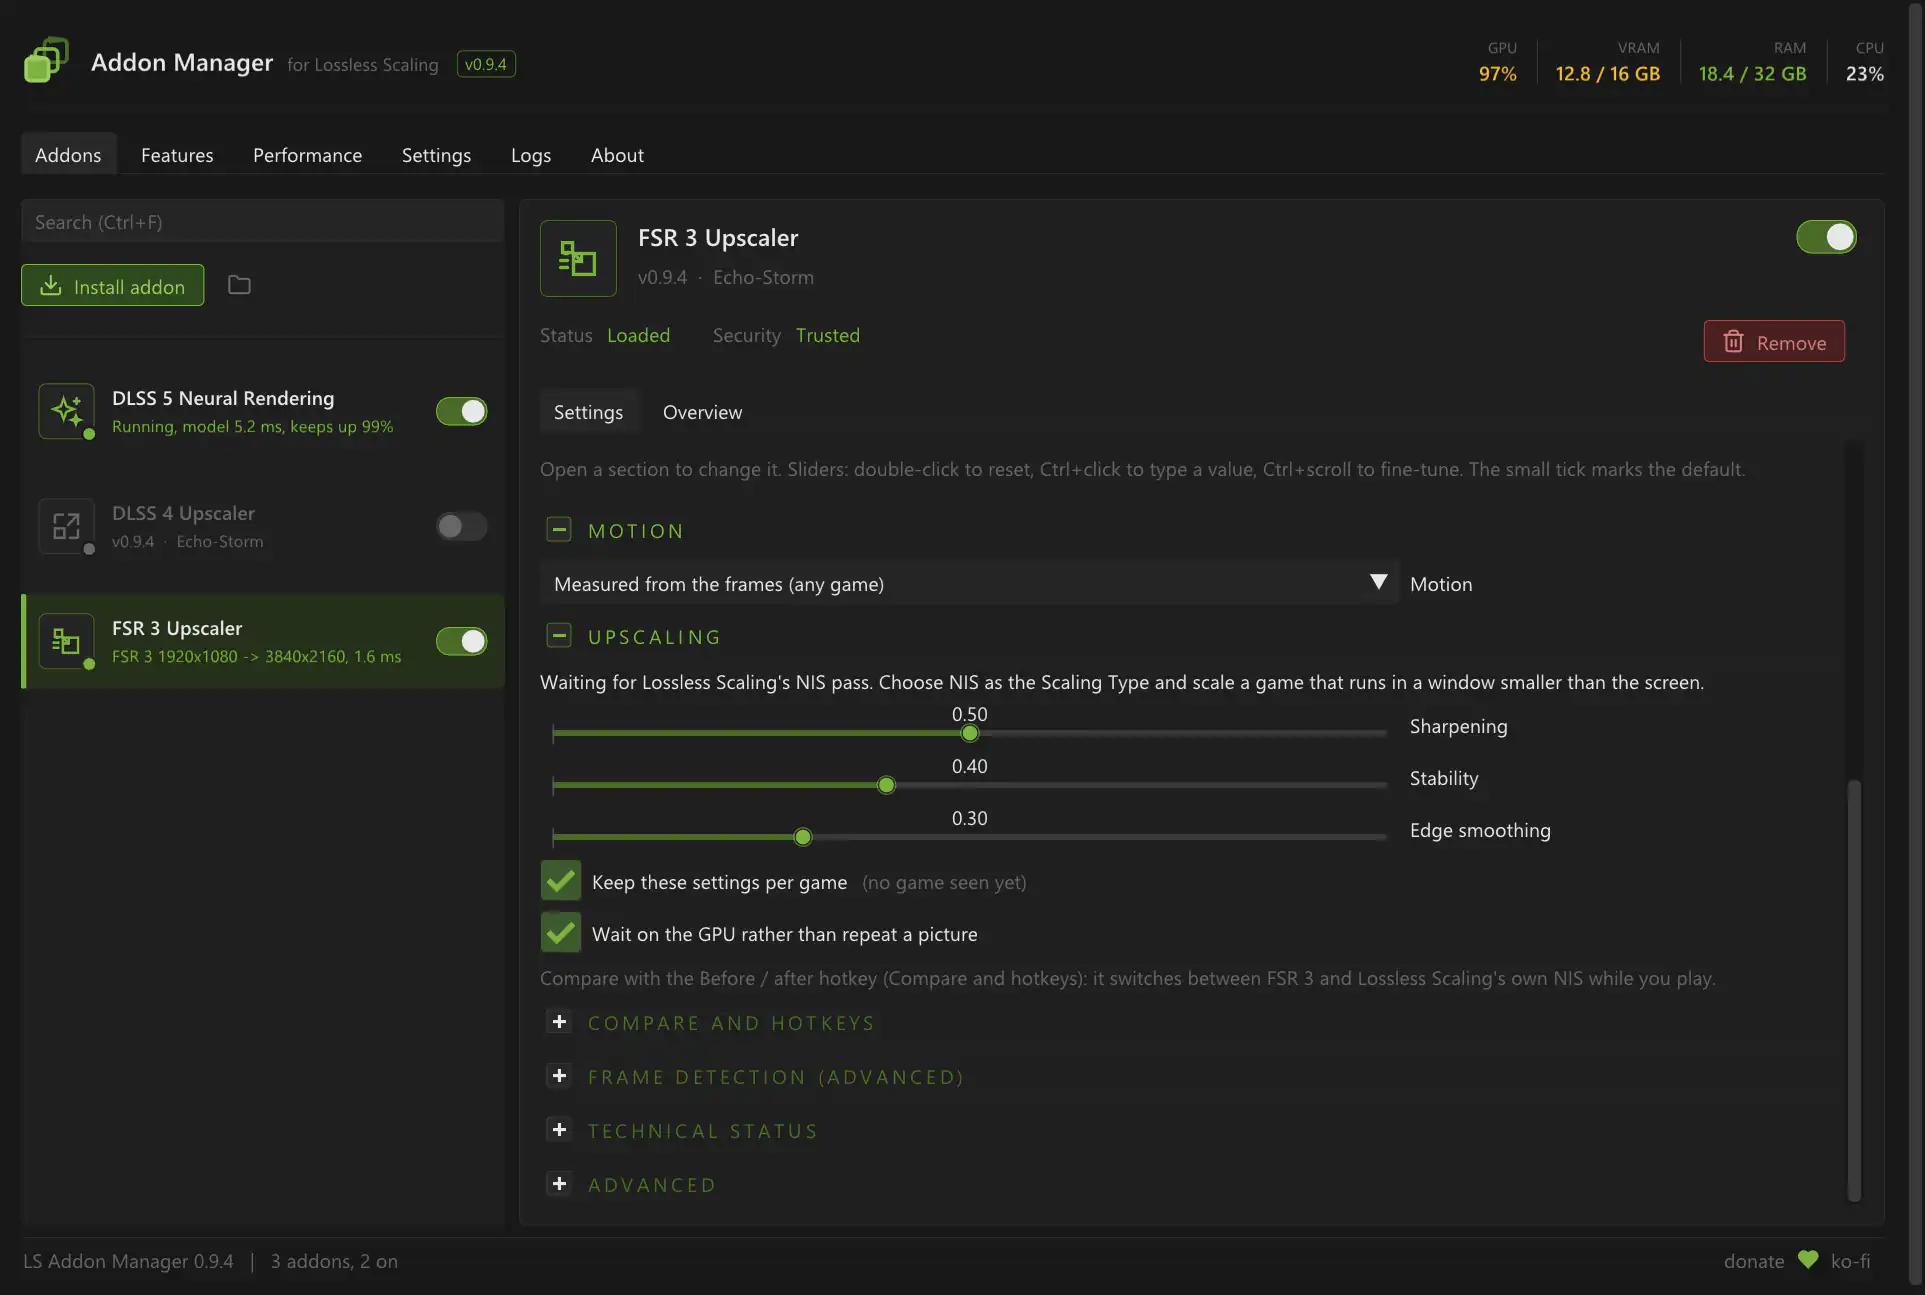Screen dimensions: 1925x1295
Task: Click the Sharpening slider handle
Action: pos(969,733)
